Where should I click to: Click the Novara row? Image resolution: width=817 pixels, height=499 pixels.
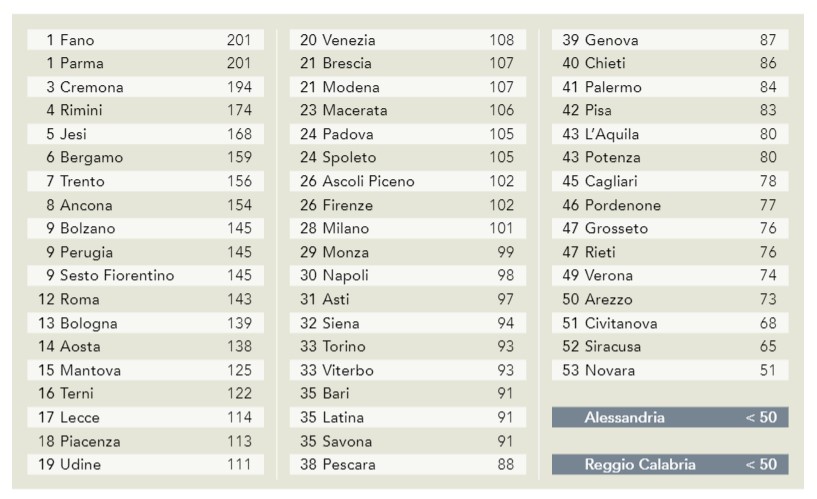(669, 370)
